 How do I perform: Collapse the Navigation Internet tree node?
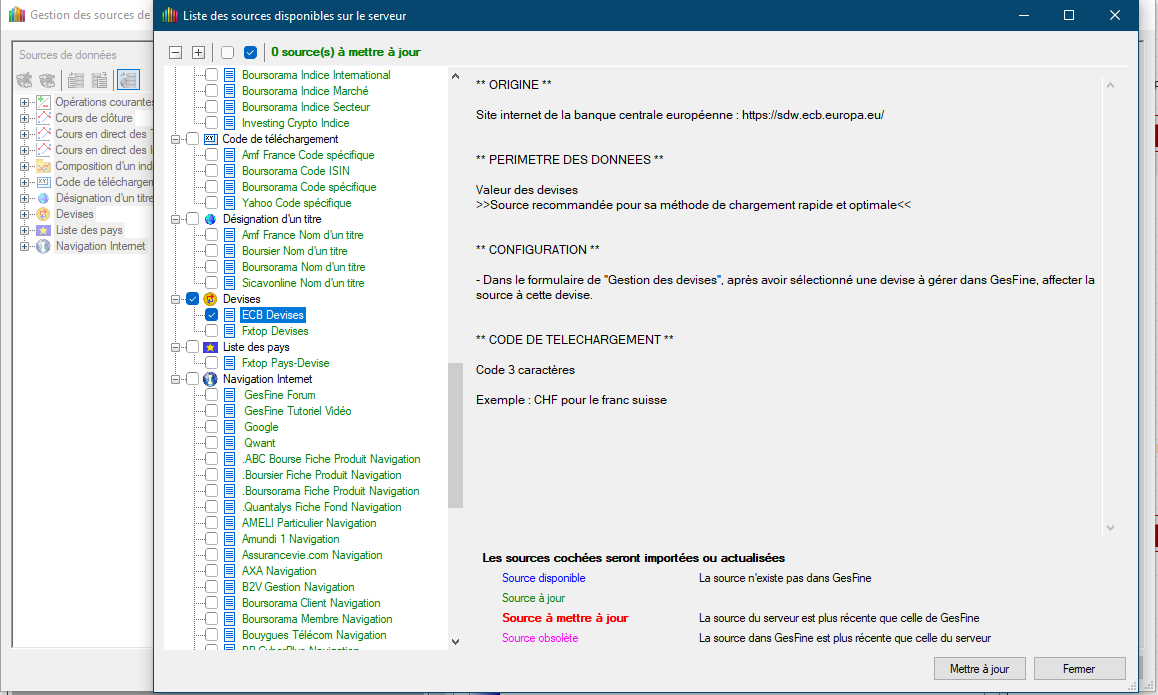click(176, 379)
